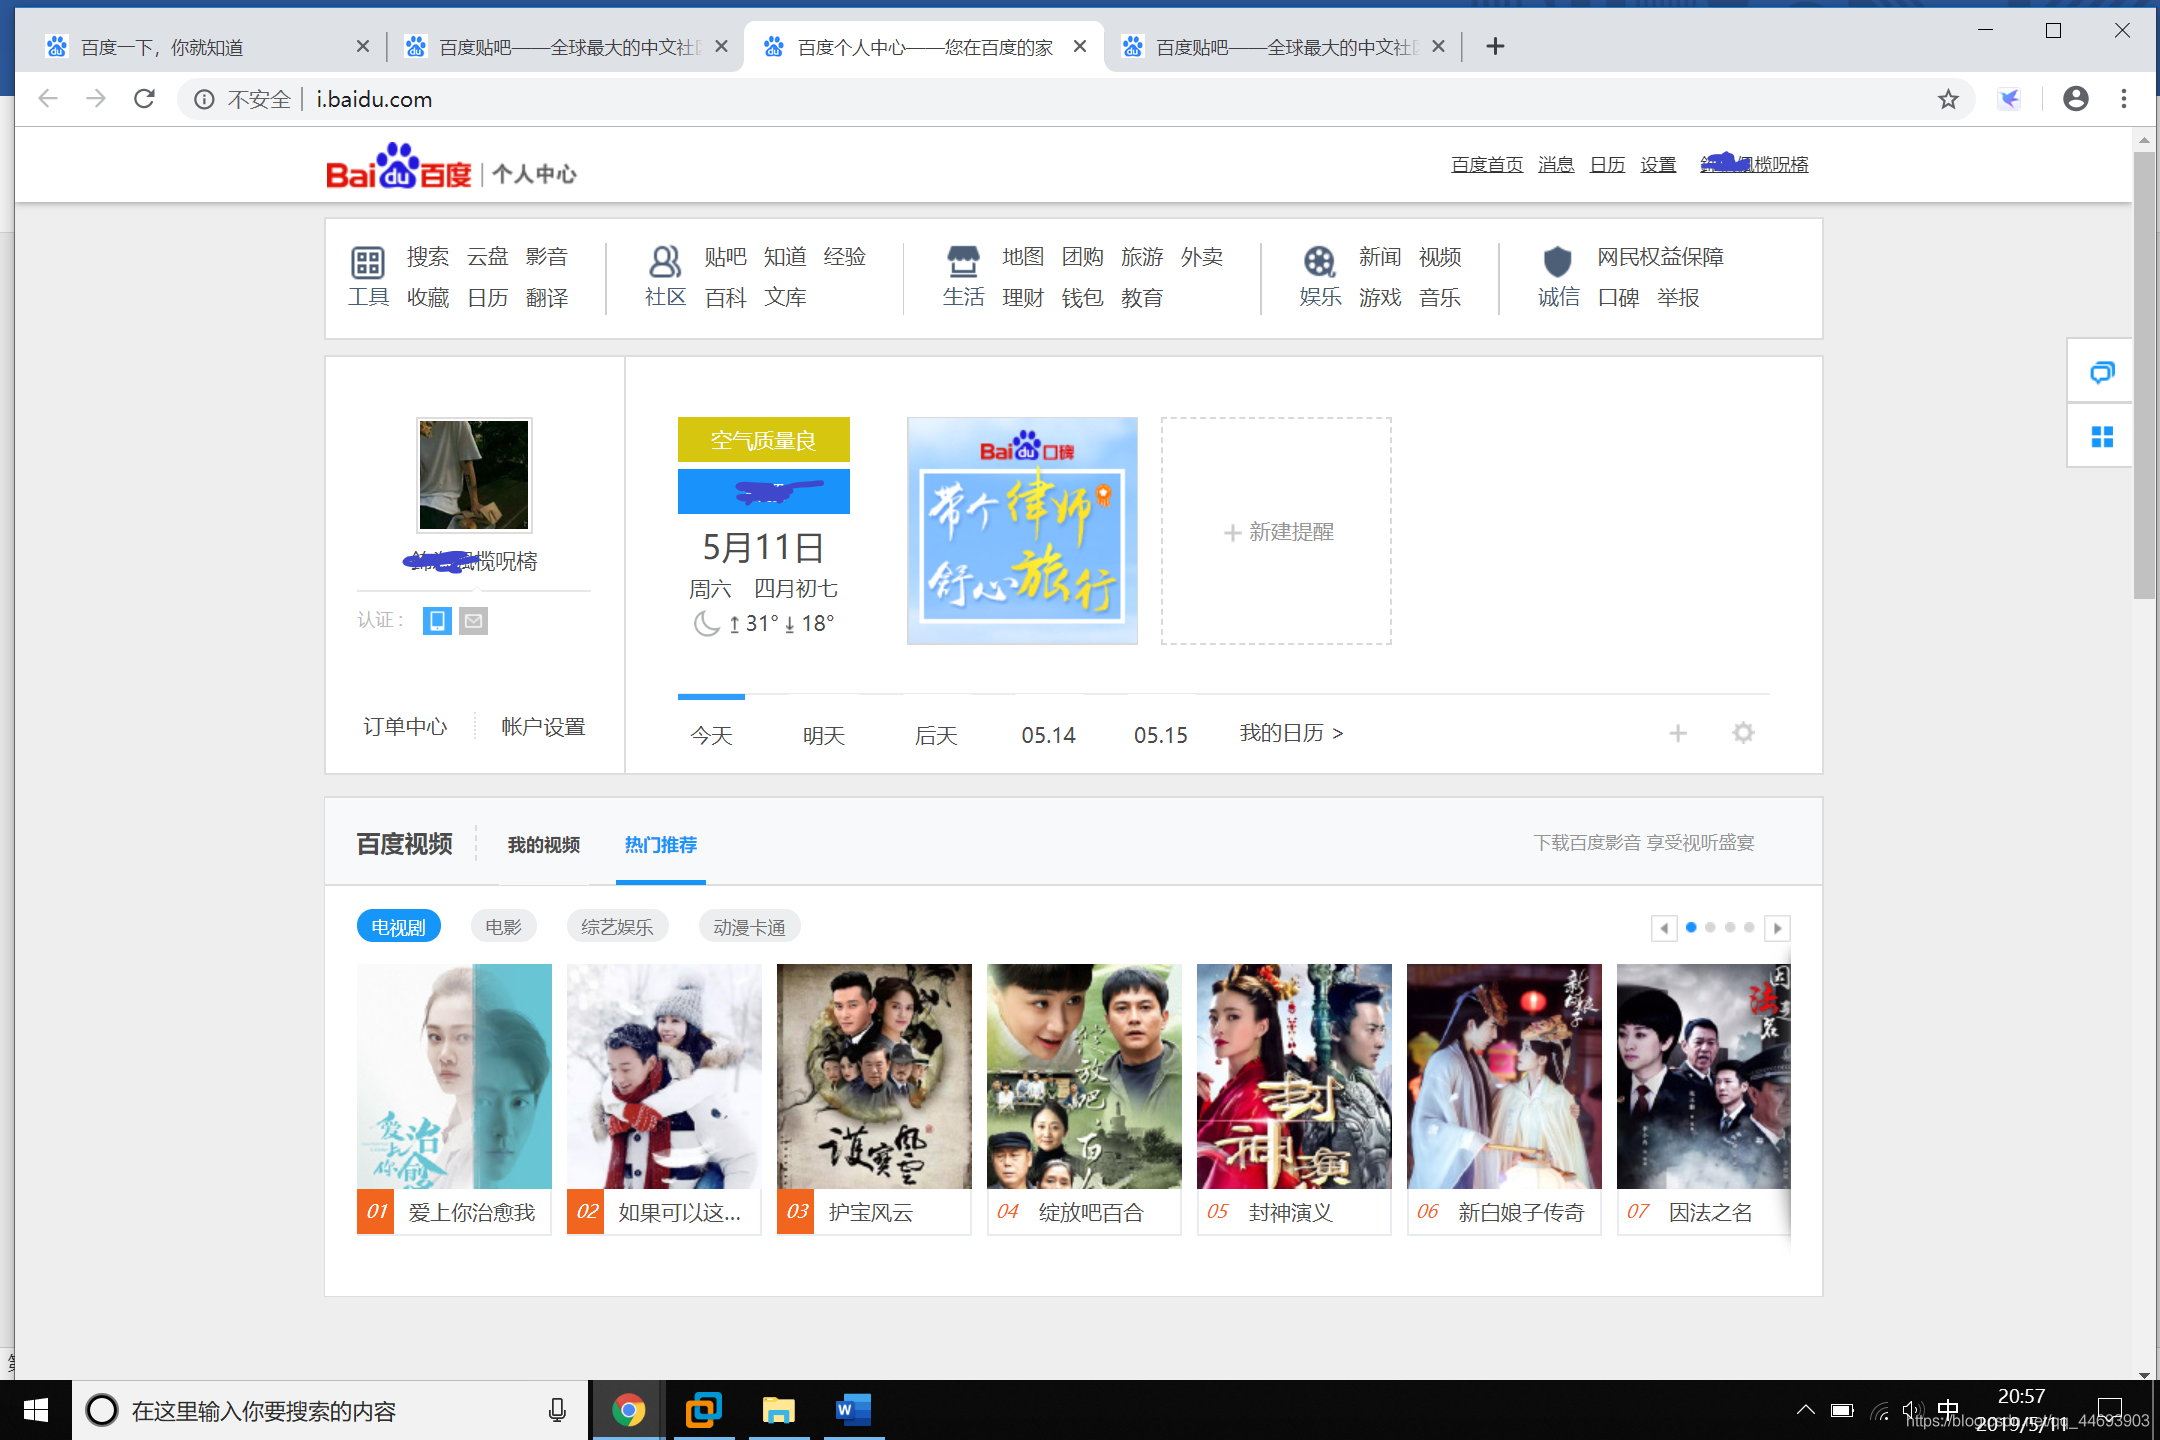Image resolution: width=2160 pixels, height=1440 pixels.
Task: Open the chat bubble sidebar icon
Action: click(x=2101, y=373)
